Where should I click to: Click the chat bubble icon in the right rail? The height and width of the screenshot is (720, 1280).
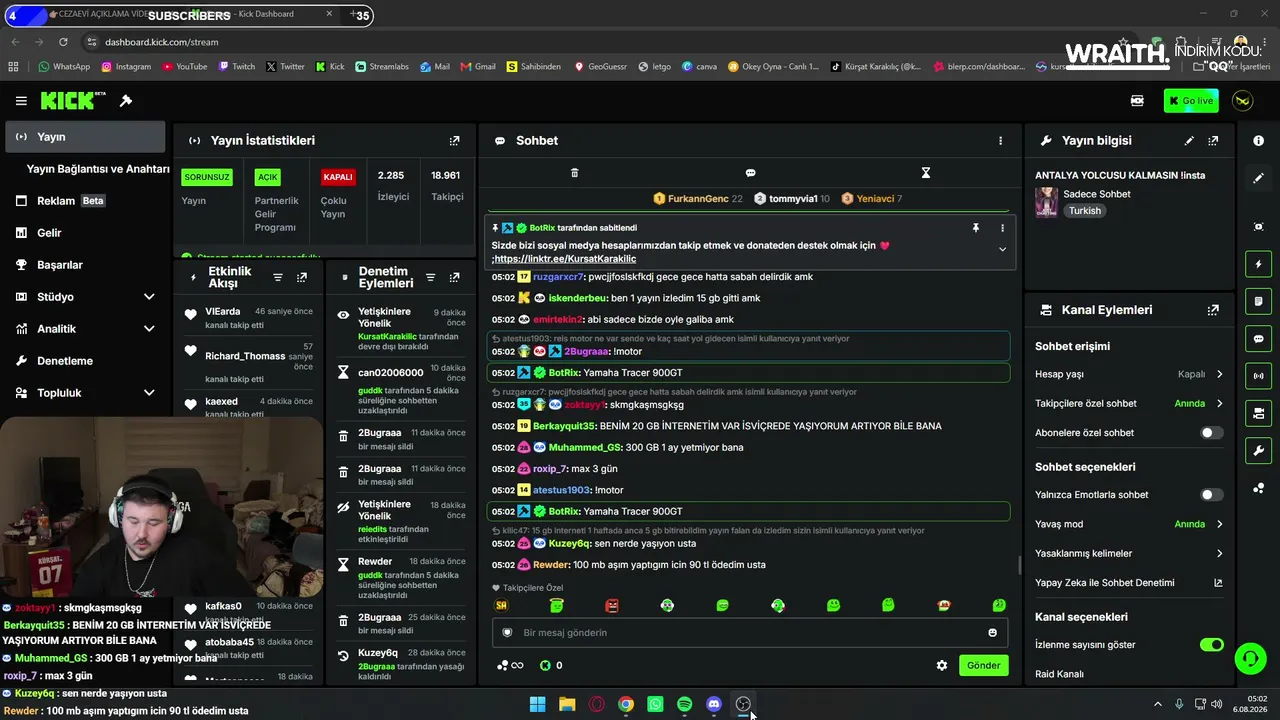[x=1258, y=339]
